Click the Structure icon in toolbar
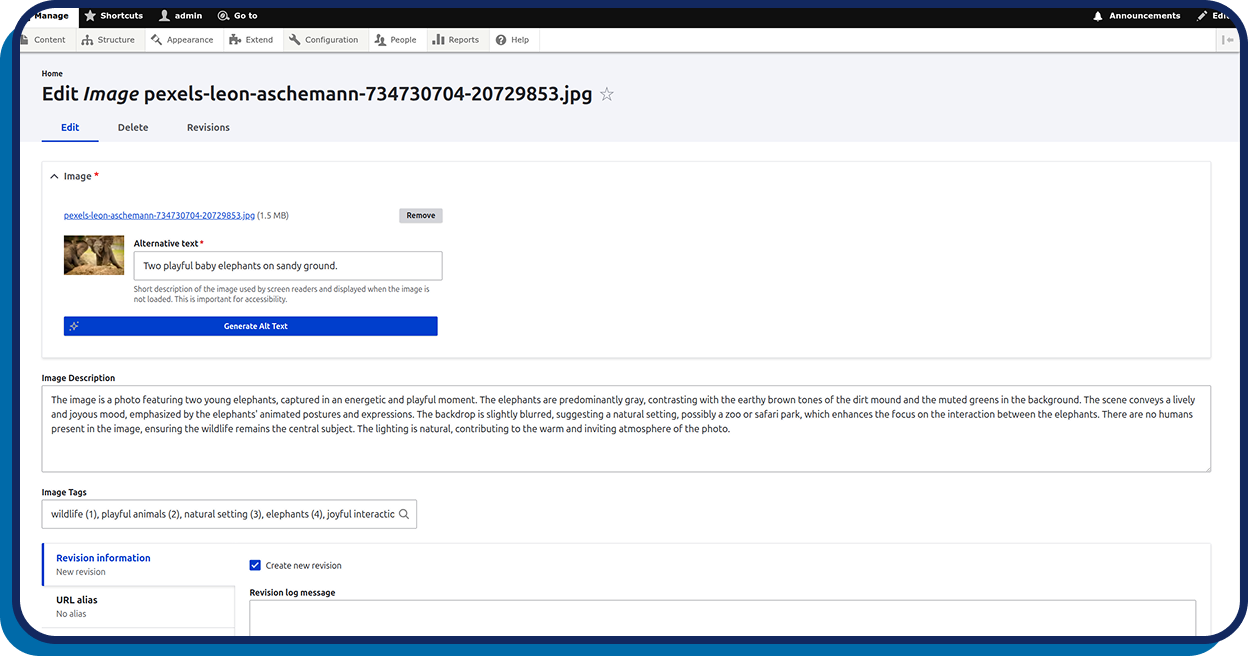The height and width of the screenshot is (656, 1248). (x=87, y=40)
